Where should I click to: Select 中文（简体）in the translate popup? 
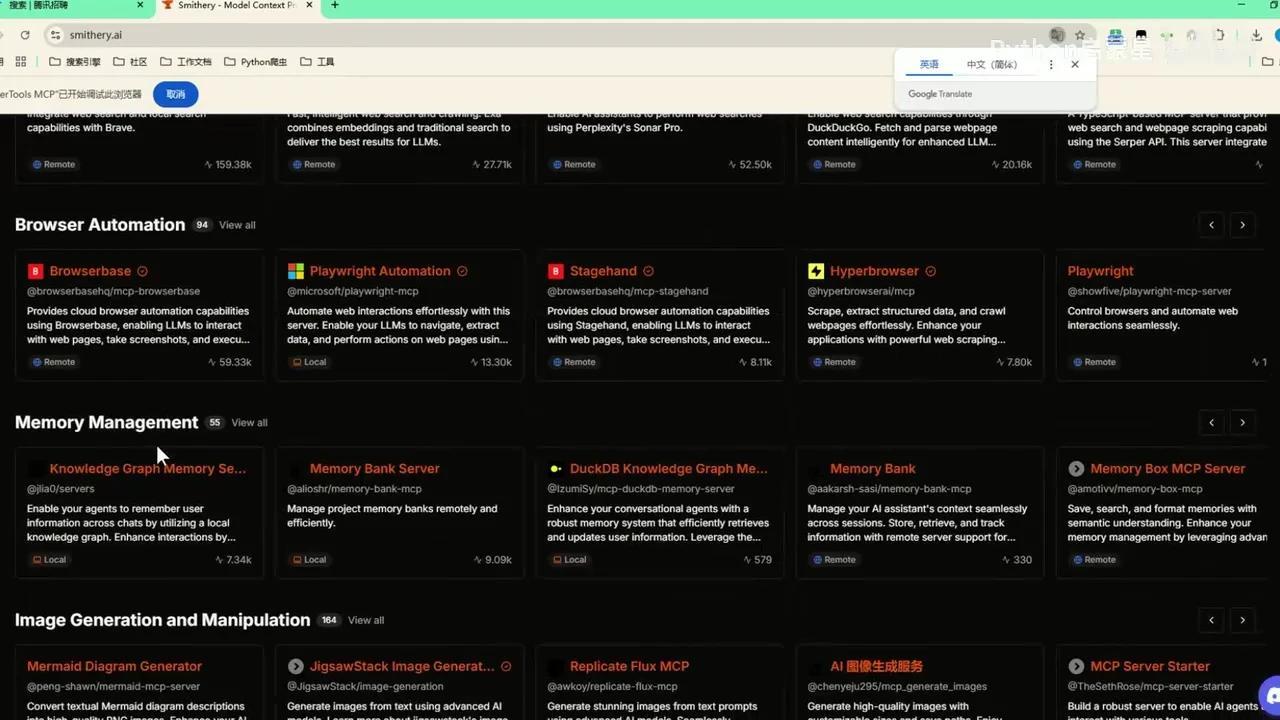pos(992,64)
